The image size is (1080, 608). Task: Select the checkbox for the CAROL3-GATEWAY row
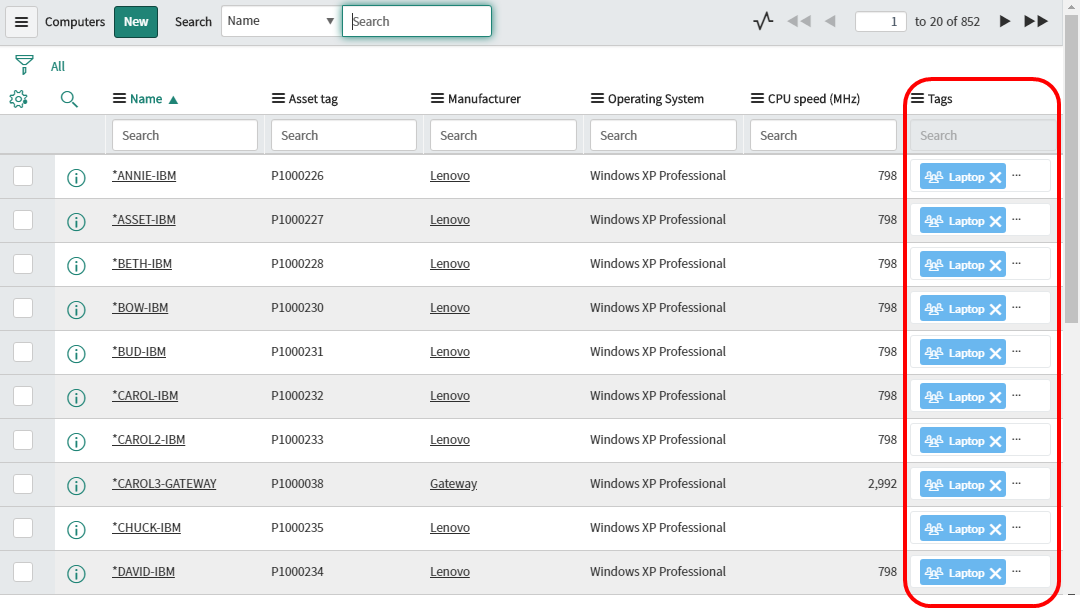click(x=22, y=484)
